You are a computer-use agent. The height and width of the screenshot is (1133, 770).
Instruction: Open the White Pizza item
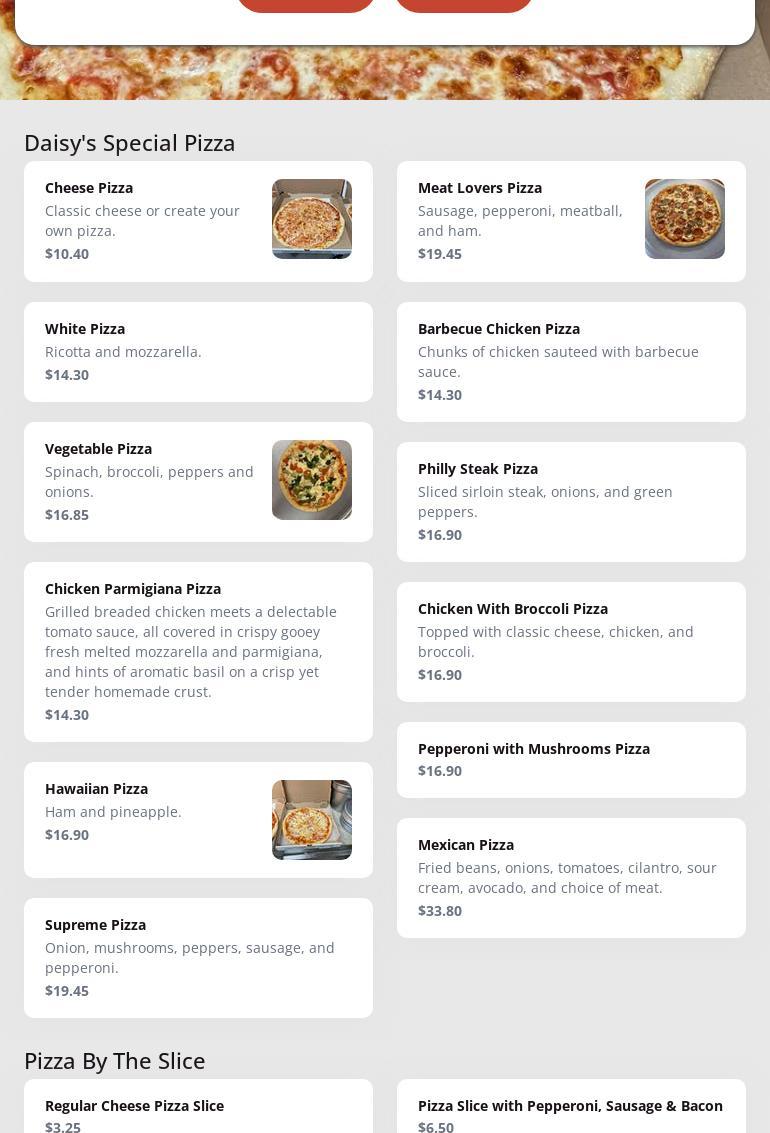pyautogui.click(x=198, y=352)
